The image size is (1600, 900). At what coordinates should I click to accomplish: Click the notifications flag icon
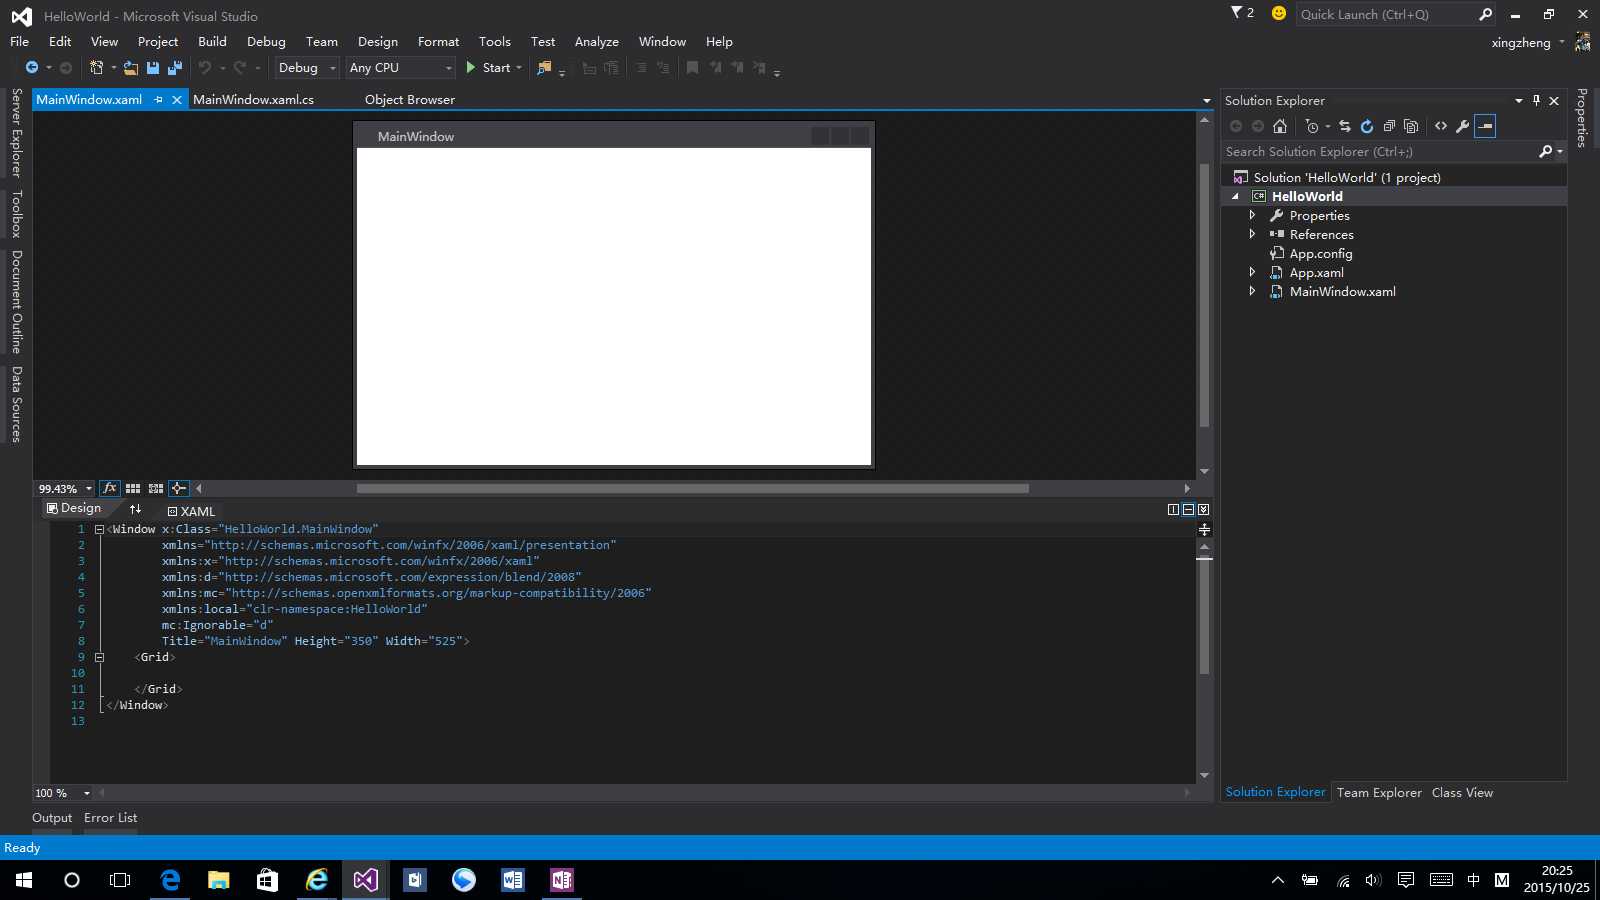click(1237, 13)
